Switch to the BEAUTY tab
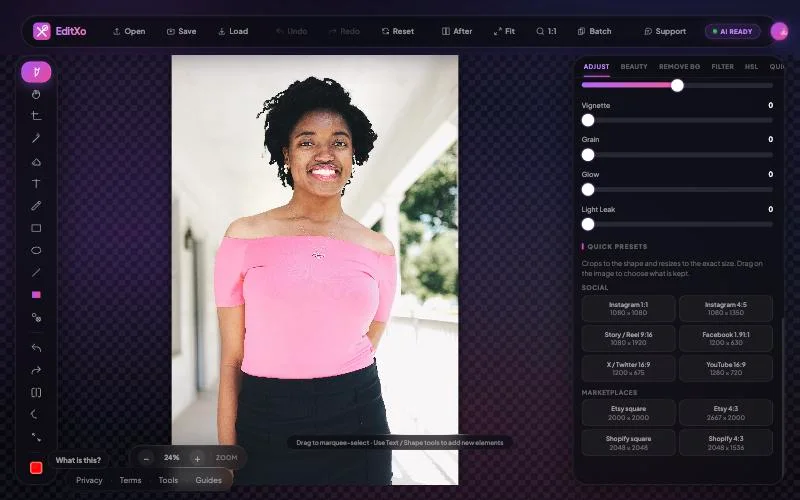 pos(634,67)
